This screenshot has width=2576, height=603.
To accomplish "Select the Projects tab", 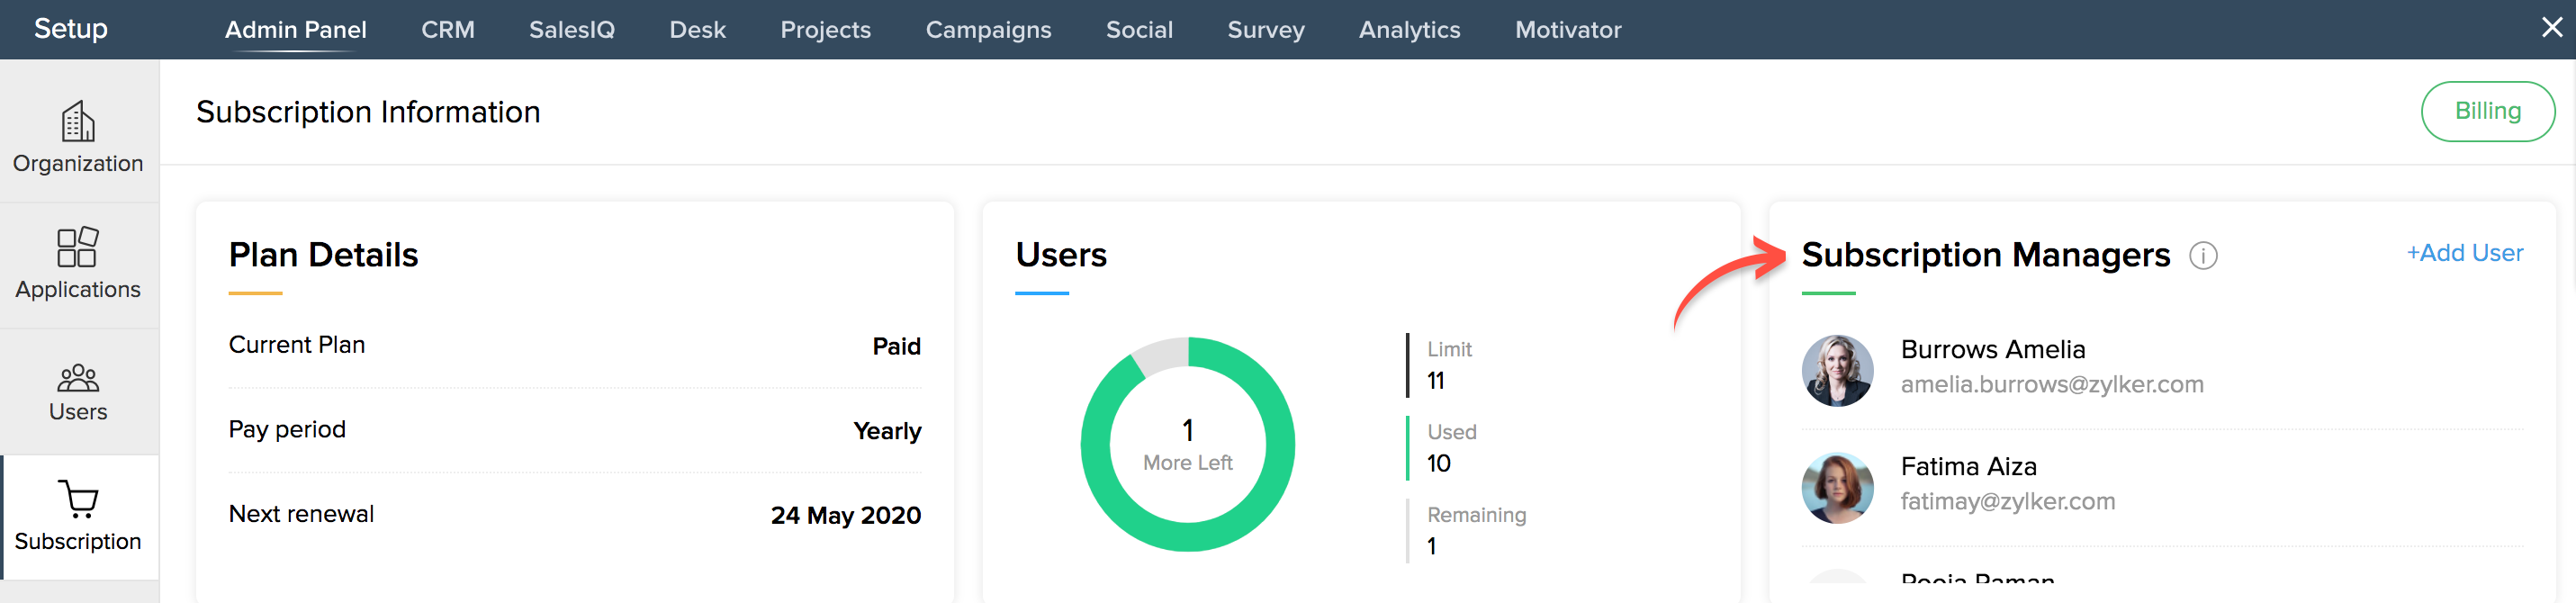I will [x=825, y=30].
